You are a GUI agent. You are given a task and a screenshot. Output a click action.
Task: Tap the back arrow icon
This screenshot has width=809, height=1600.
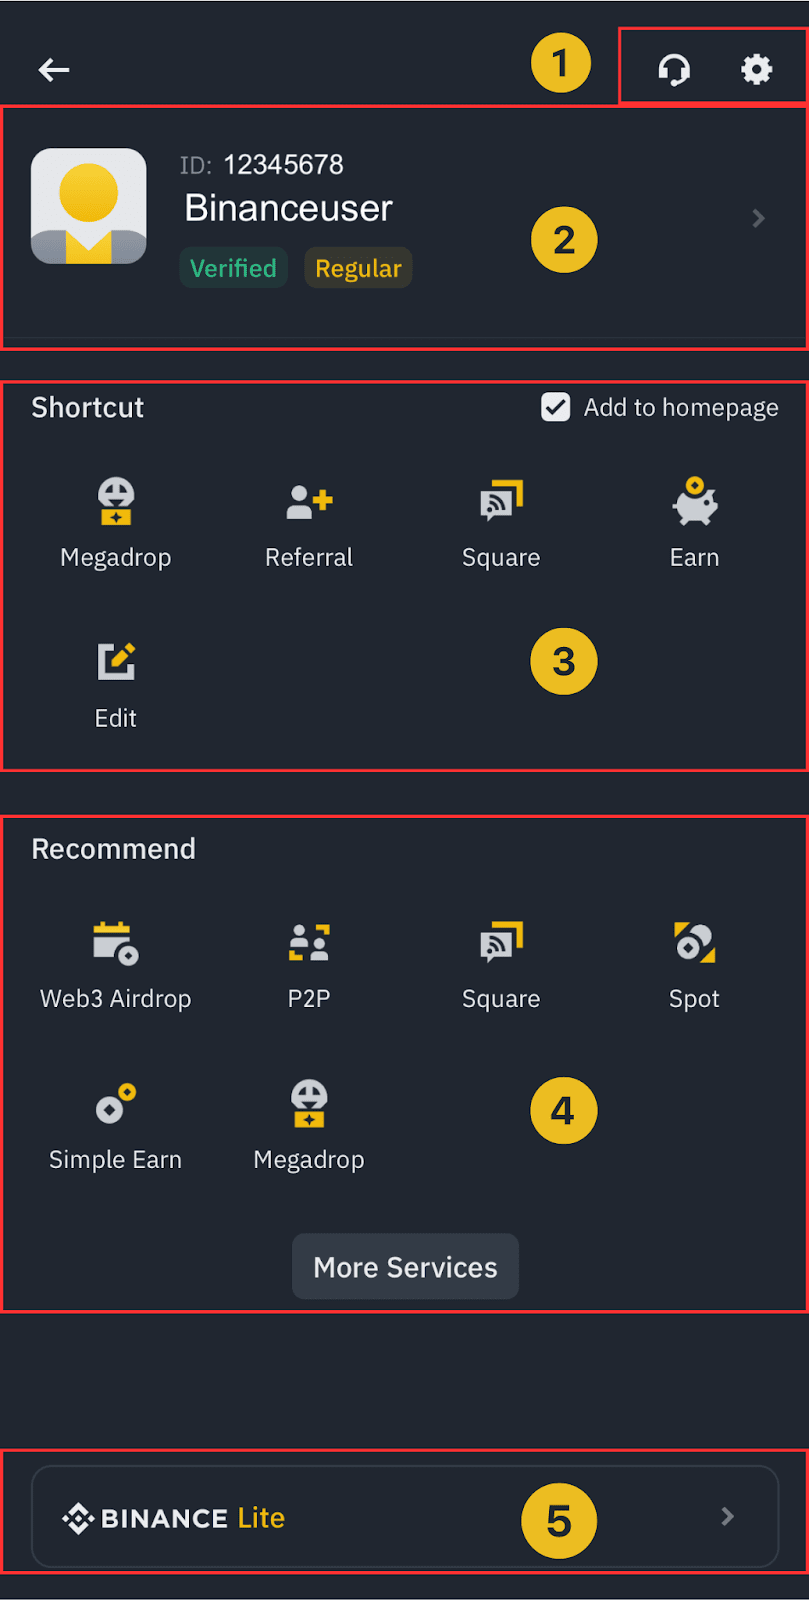(54, 69)
